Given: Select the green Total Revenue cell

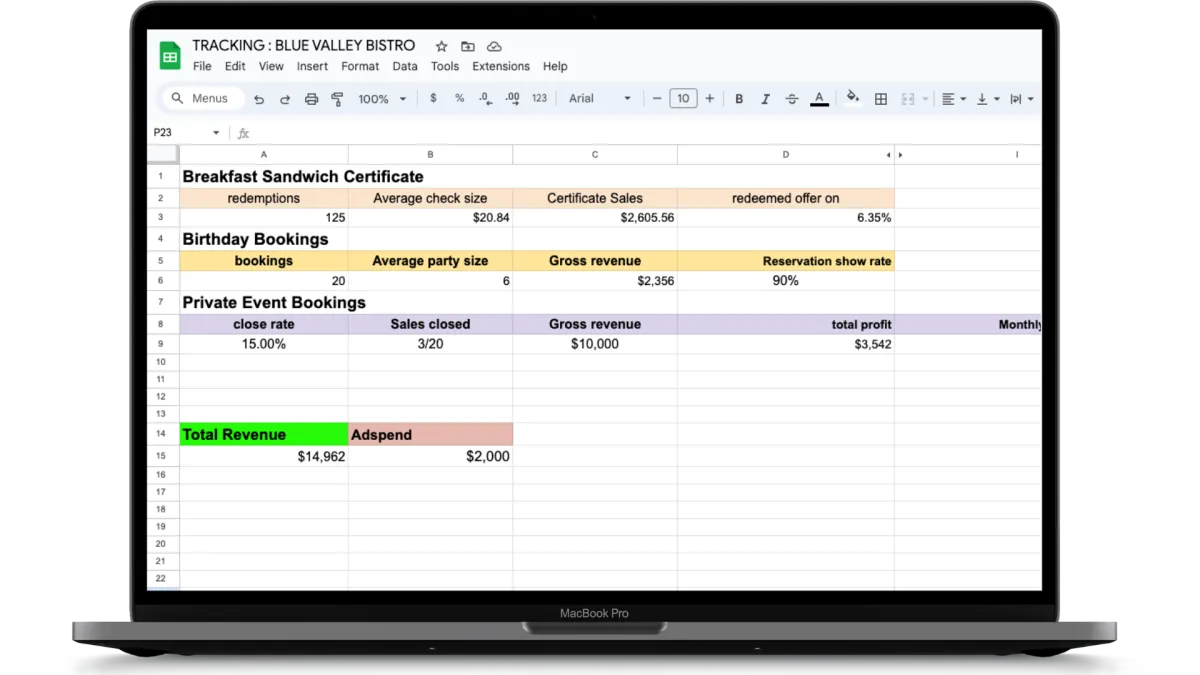Looking at the screenshot, I should [264, 434].
